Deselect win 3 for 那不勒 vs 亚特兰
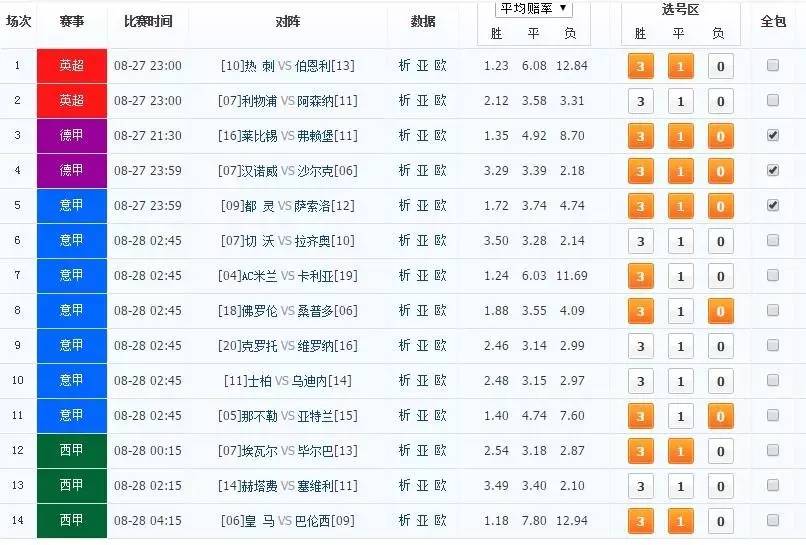This screenshot has height=545, width=806. [640, 416]
